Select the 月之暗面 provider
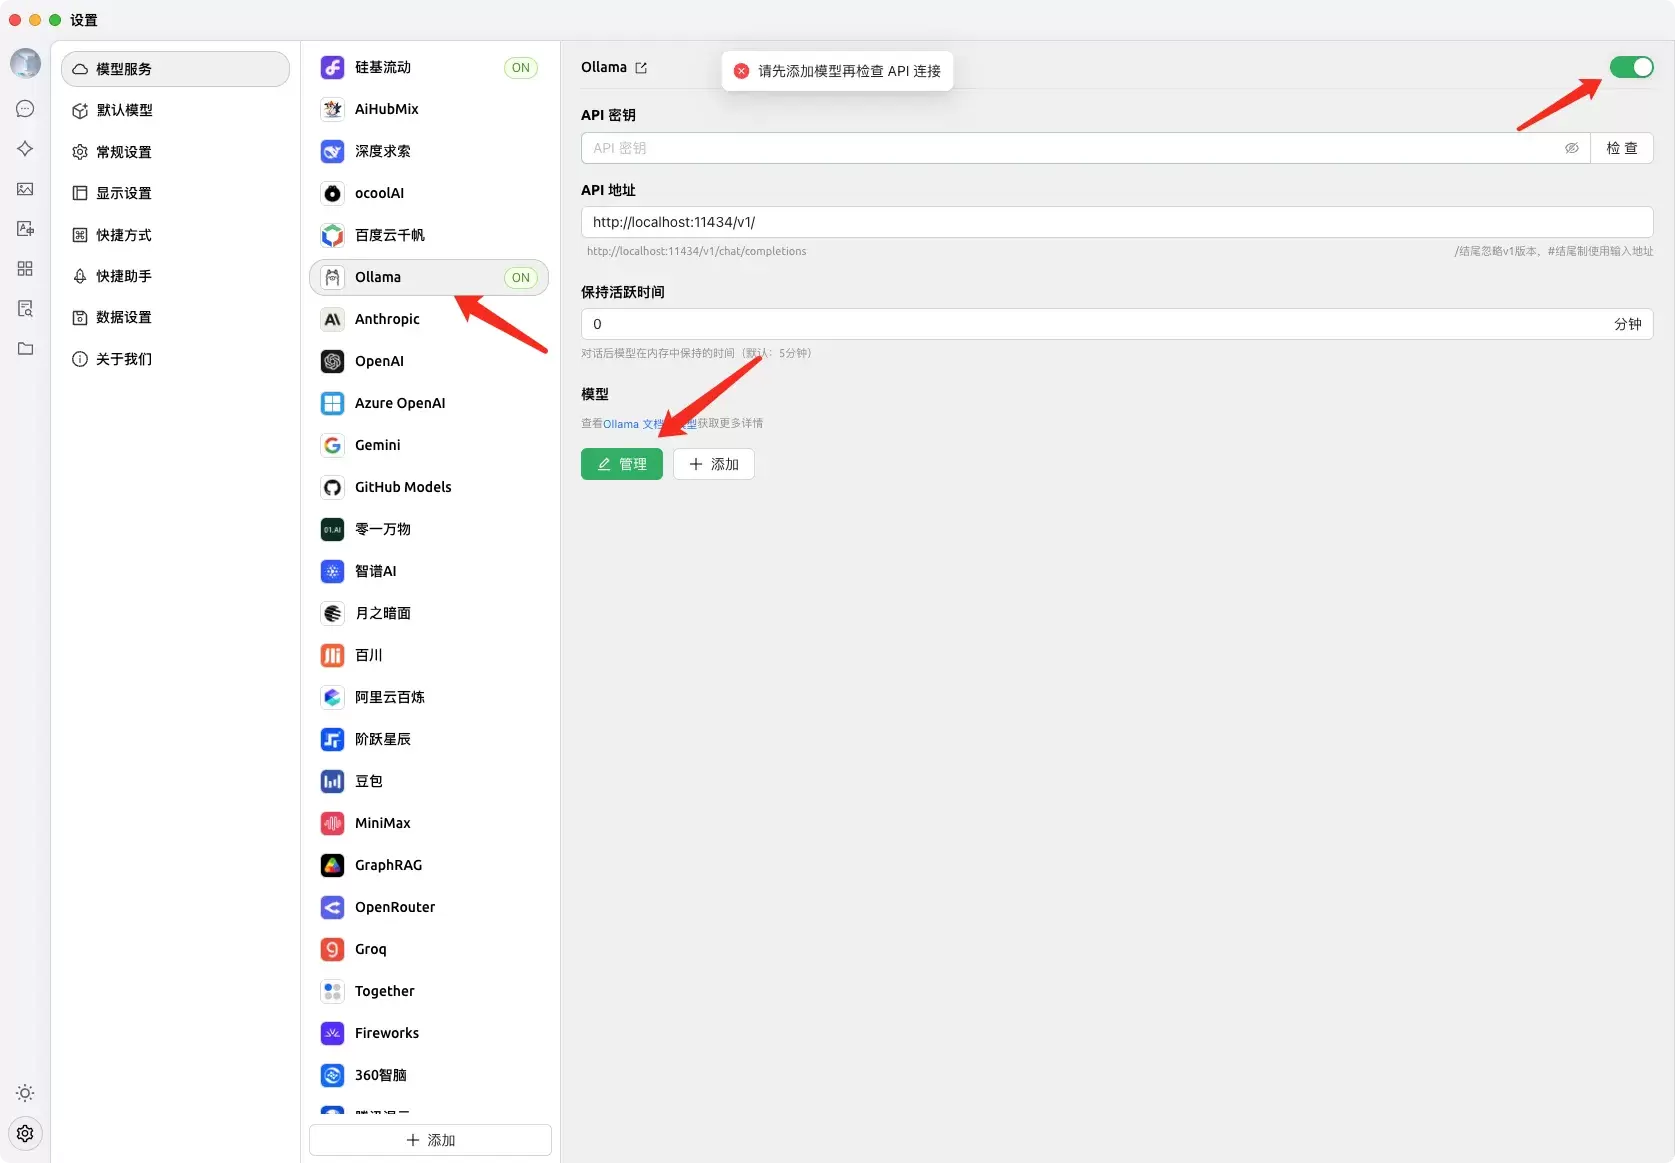Viewport: 1675px width, 1163px height. click(429, 613)
